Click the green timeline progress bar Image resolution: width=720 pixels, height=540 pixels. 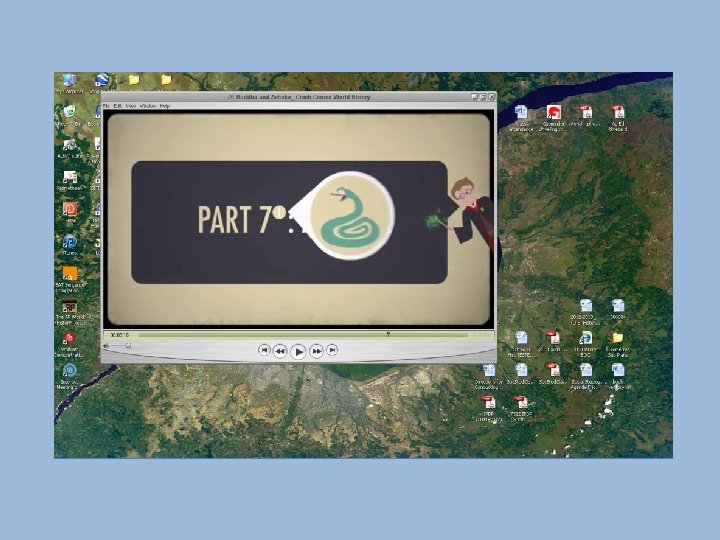tap(303, 335)
